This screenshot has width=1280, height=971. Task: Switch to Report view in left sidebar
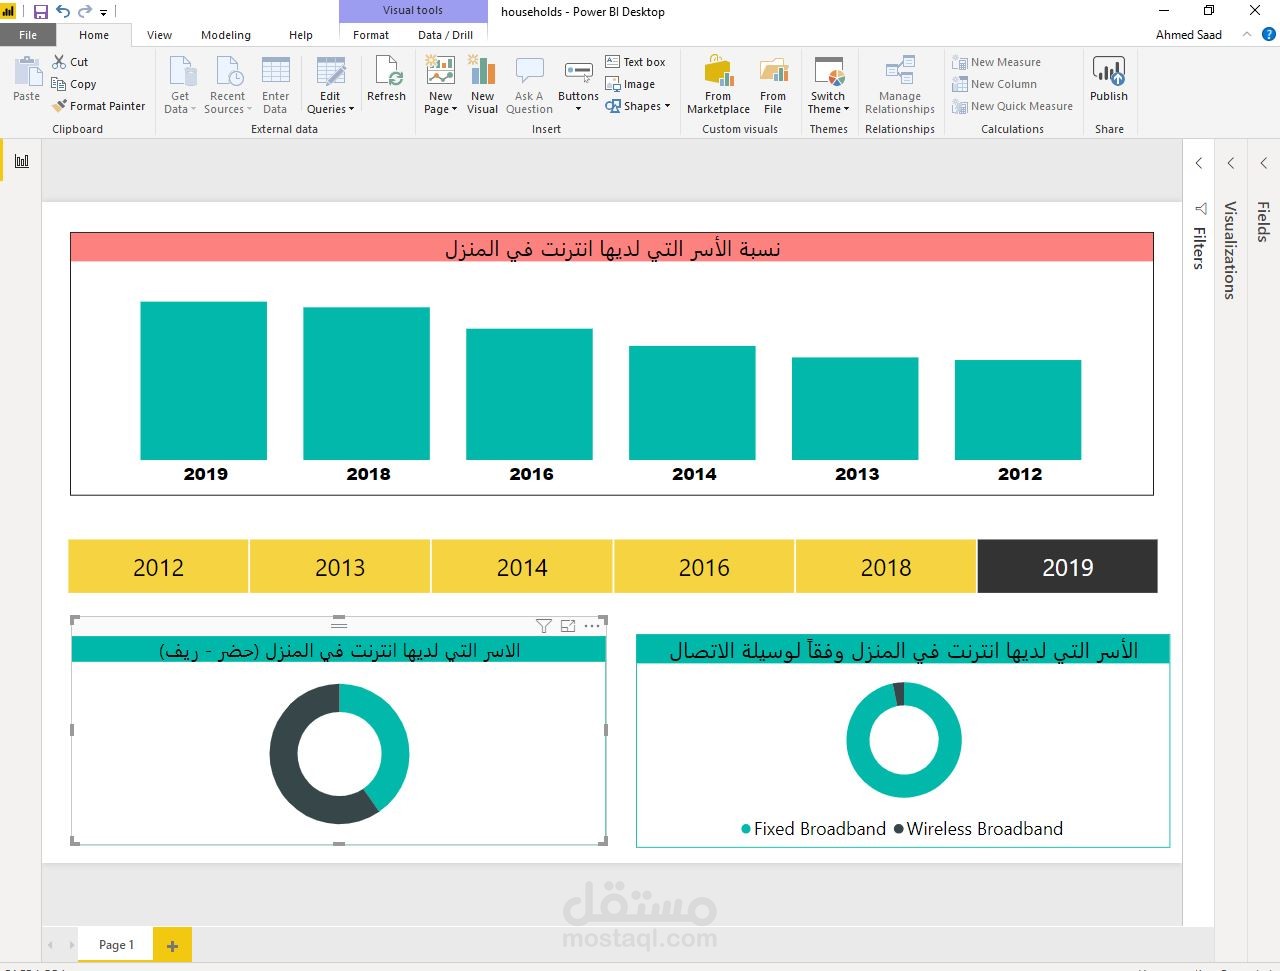point(22,161)
